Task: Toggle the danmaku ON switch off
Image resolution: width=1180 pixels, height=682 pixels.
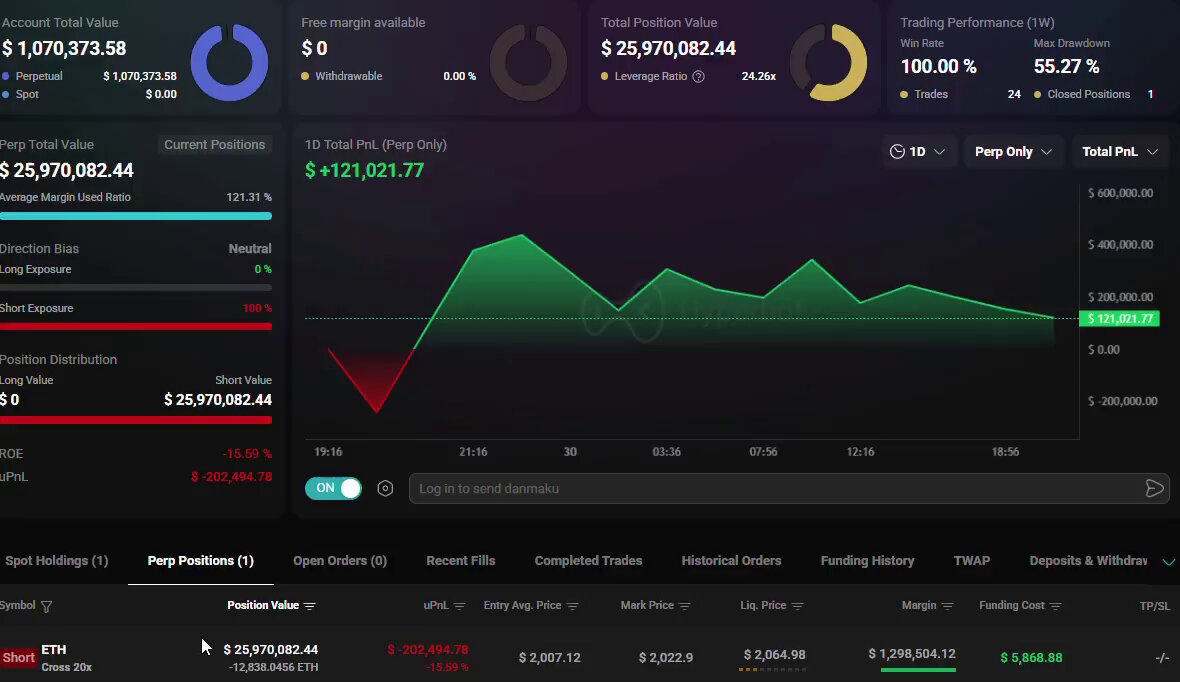Action: [x=333, y=489]
